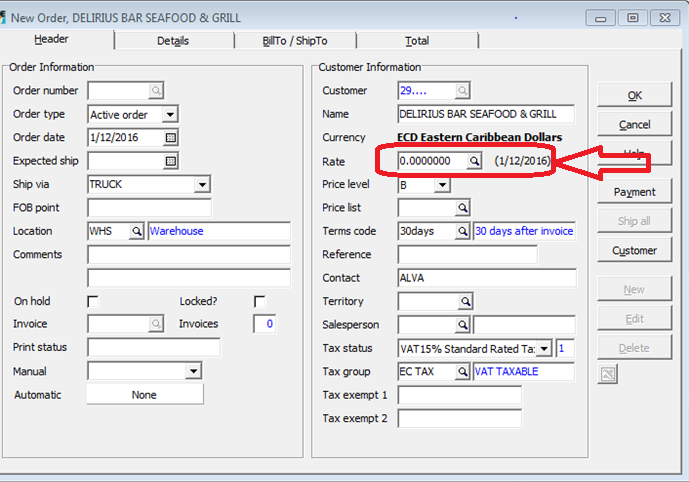This screenshot has width=689, height=482.
Task: Open the Price list lookup icon
Action: point(462,208)
